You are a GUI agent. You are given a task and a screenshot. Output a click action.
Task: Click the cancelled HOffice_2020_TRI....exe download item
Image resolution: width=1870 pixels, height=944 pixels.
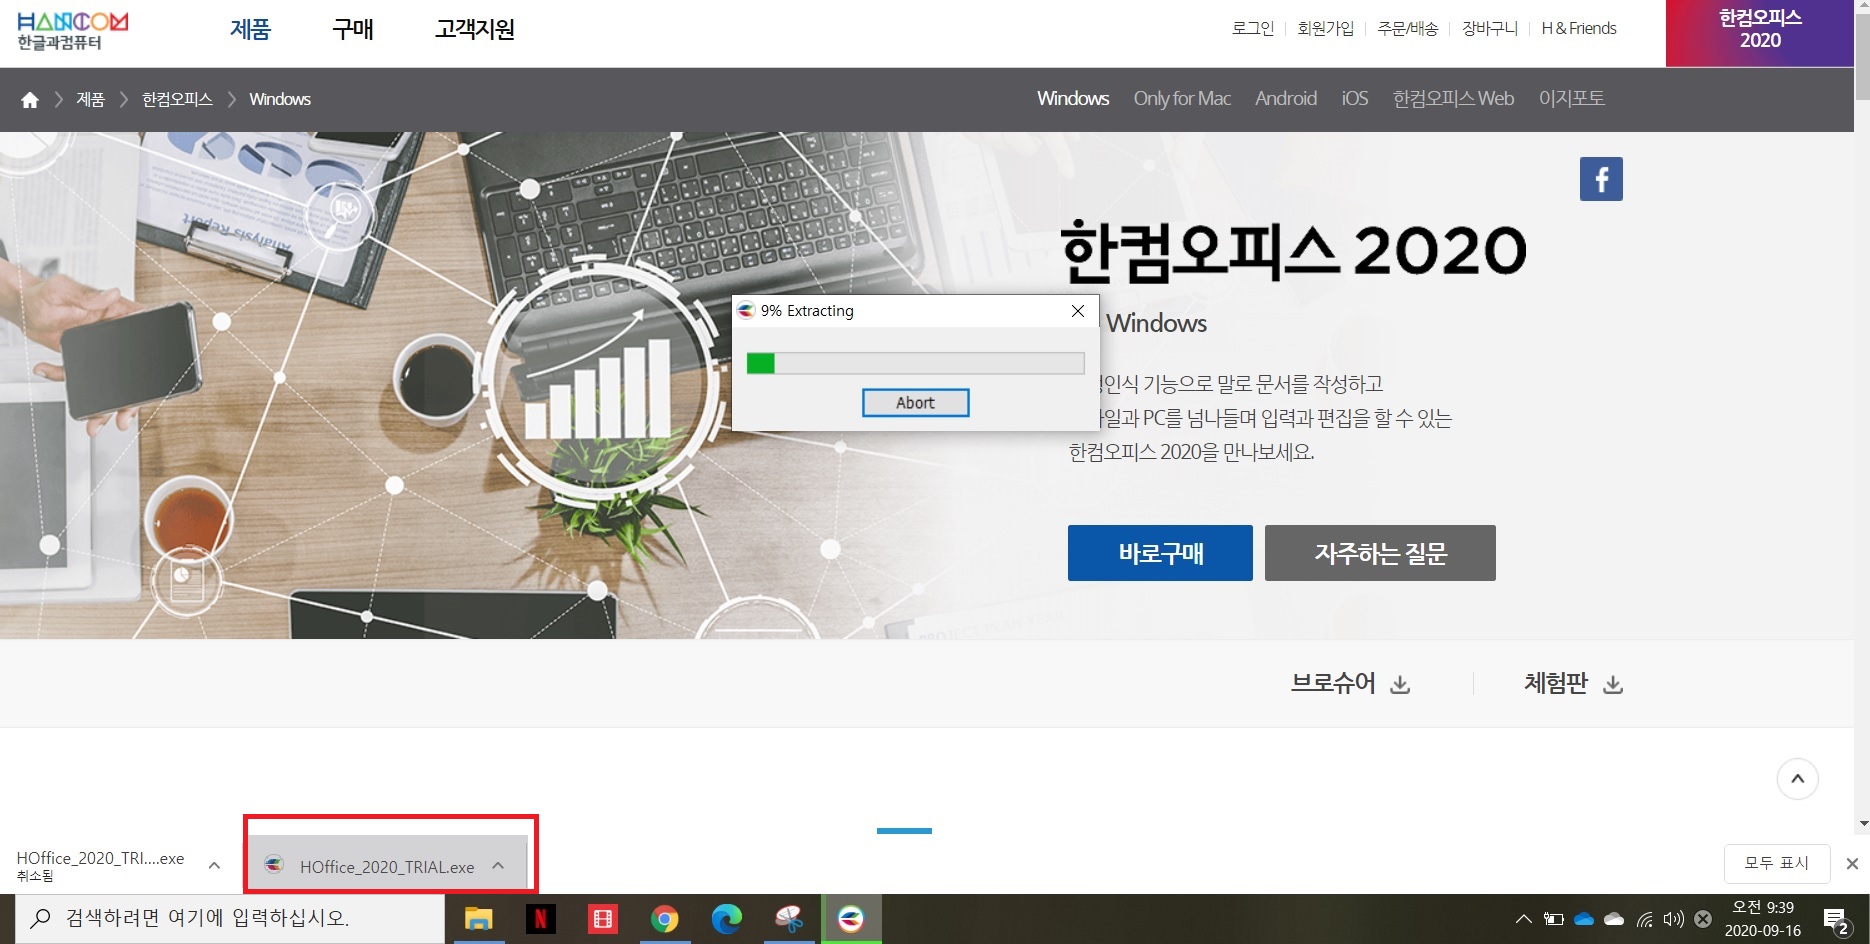click(100, 866)
